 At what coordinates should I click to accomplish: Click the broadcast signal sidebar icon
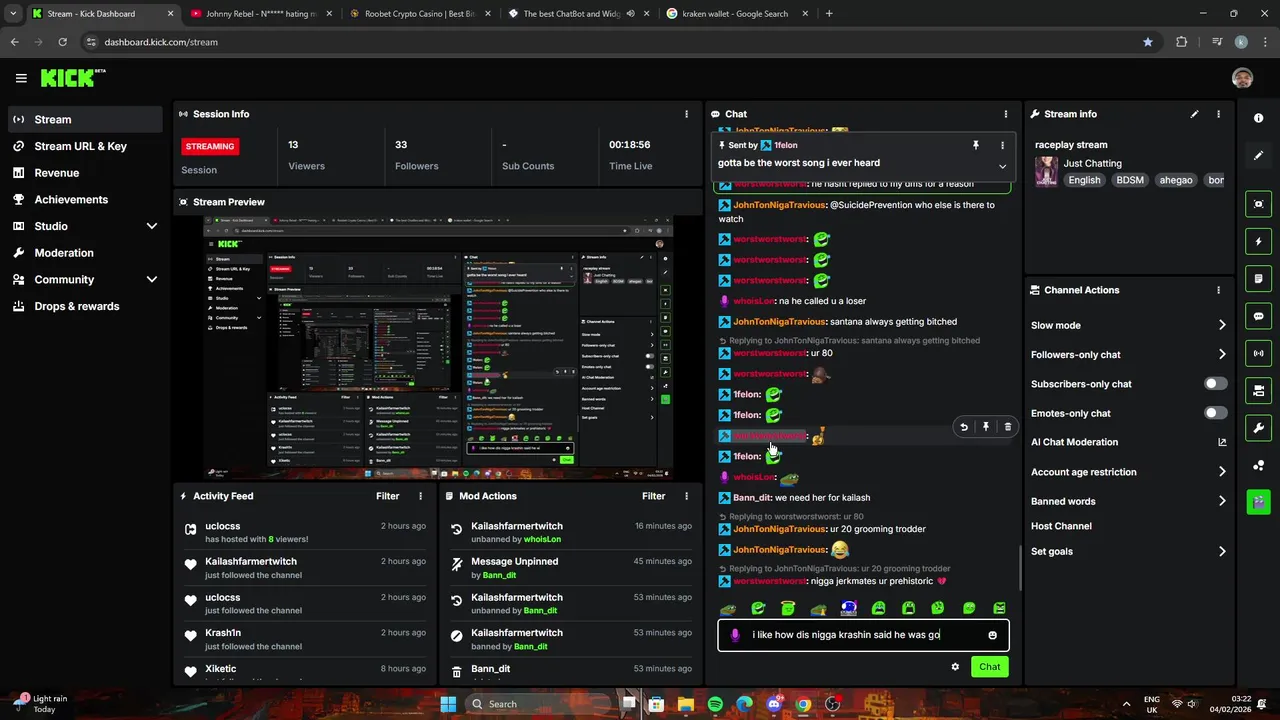(1258, 353)
